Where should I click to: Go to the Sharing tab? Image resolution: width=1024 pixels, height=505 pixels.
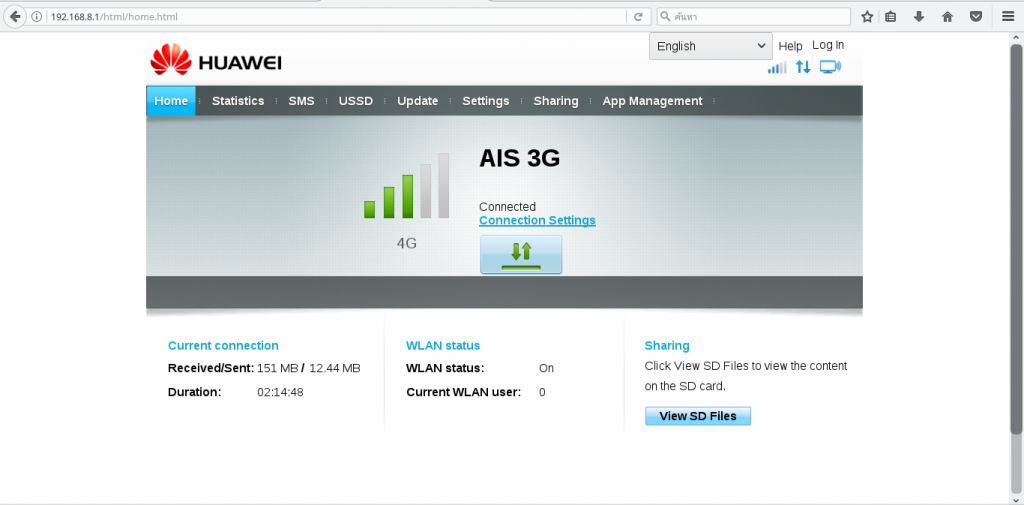tap(556, 101)
